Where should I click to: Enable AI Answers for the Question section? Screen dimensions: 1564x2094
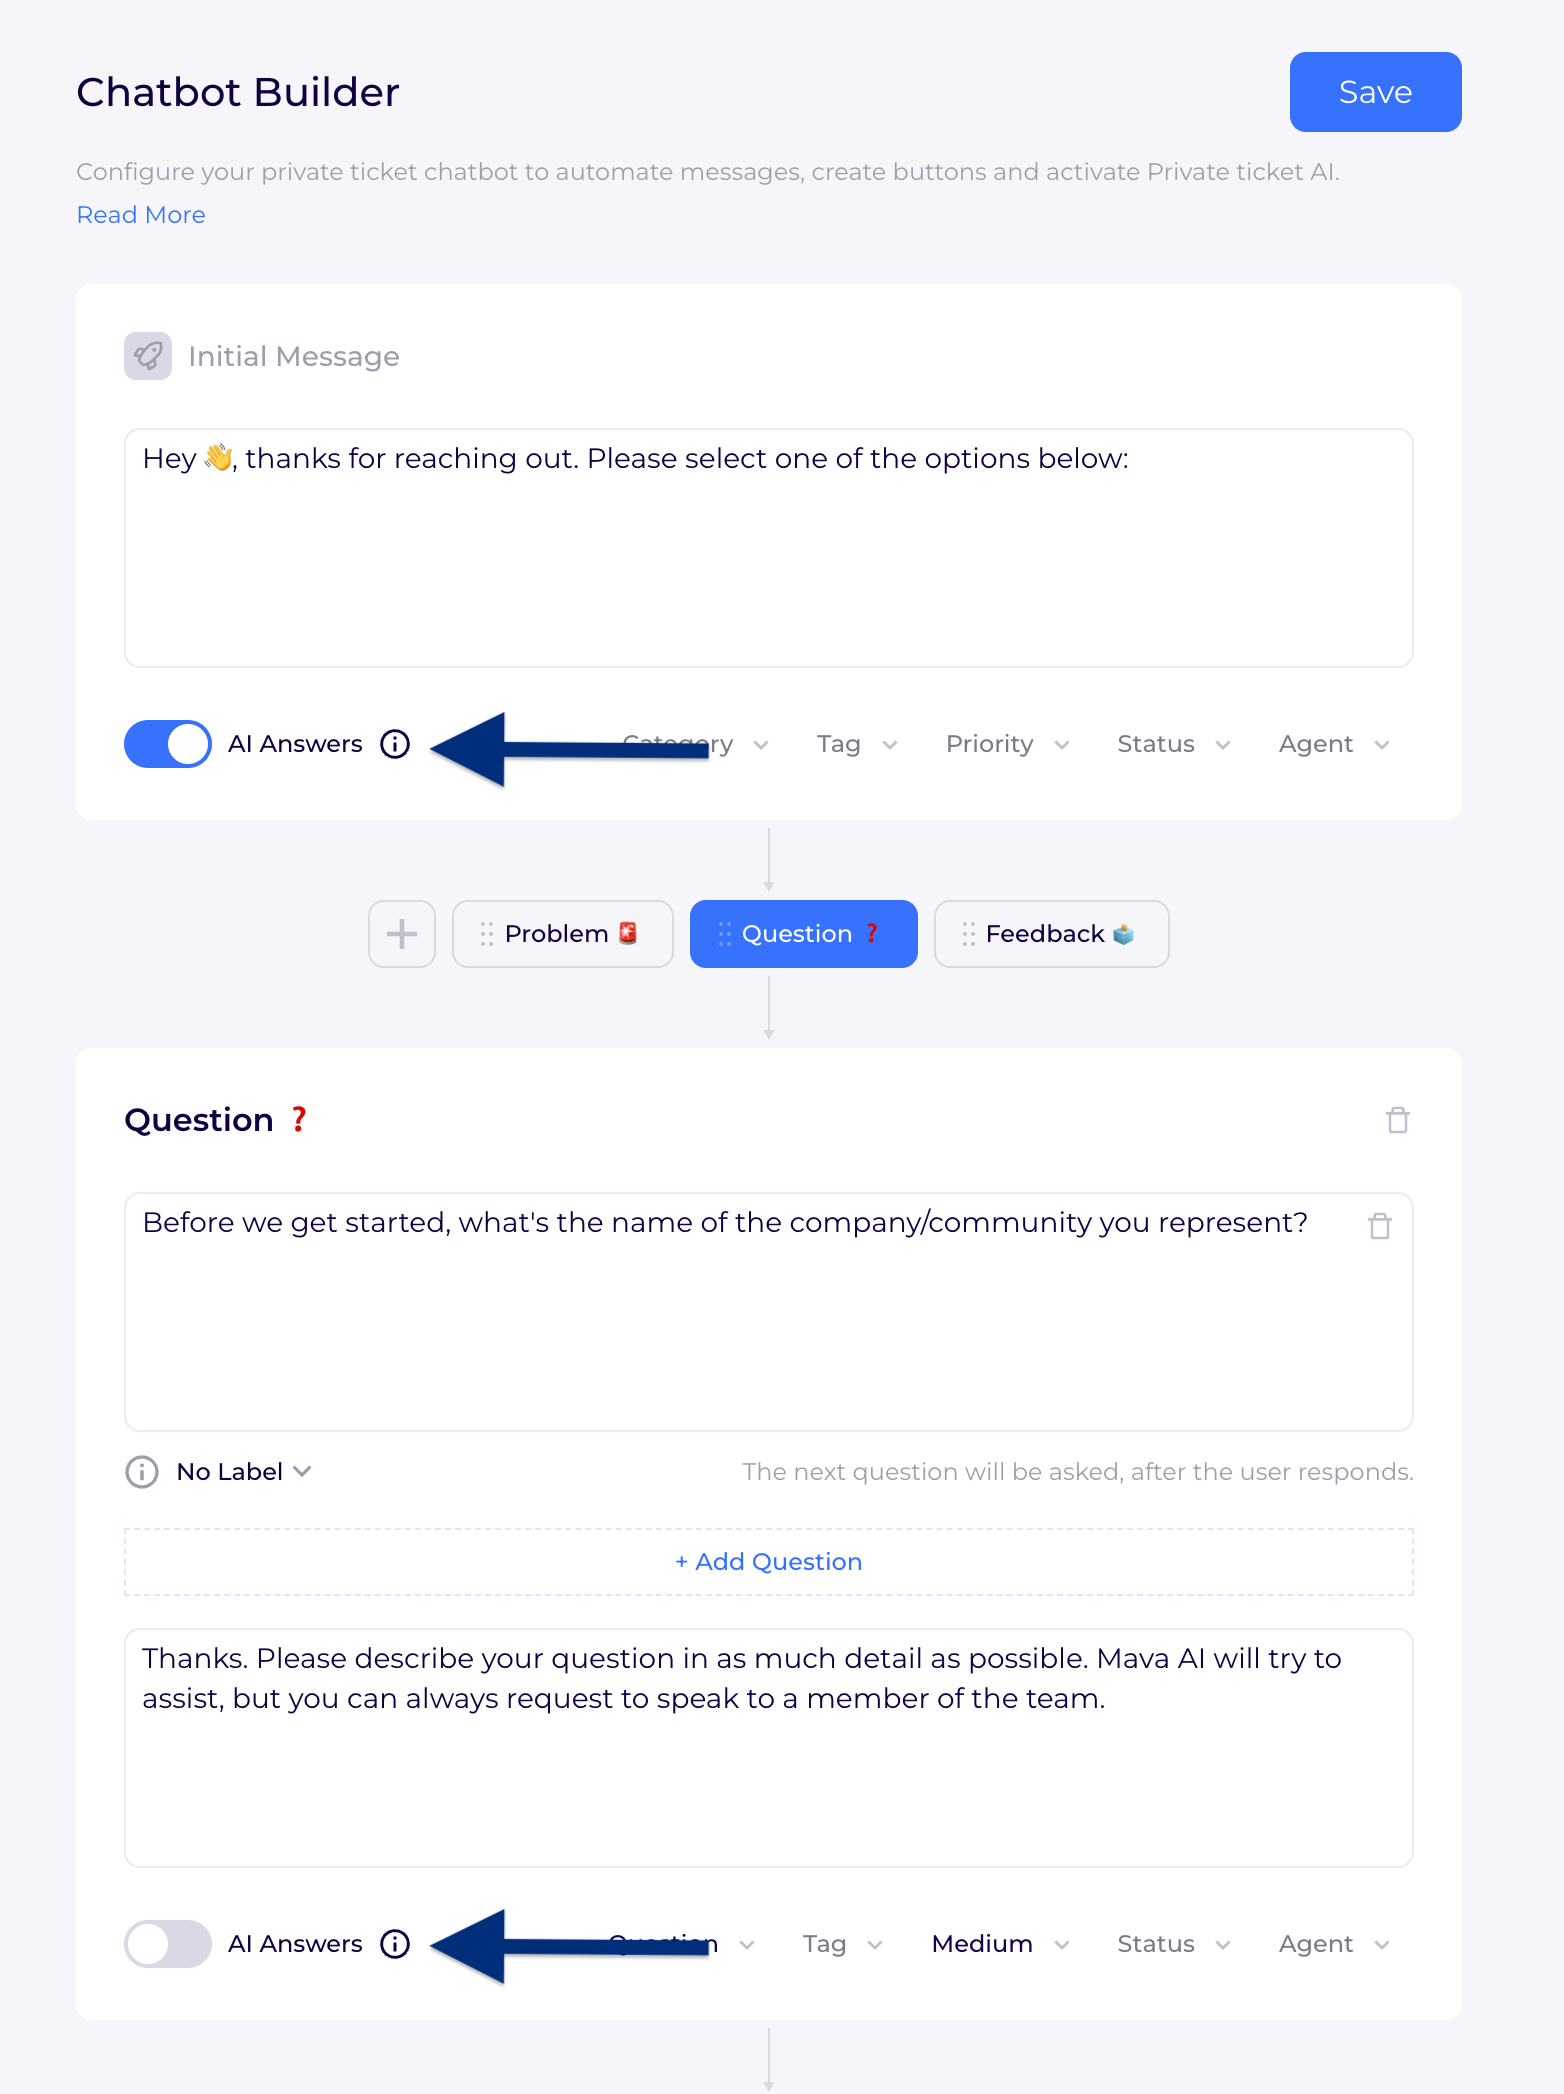[168, 1944]
